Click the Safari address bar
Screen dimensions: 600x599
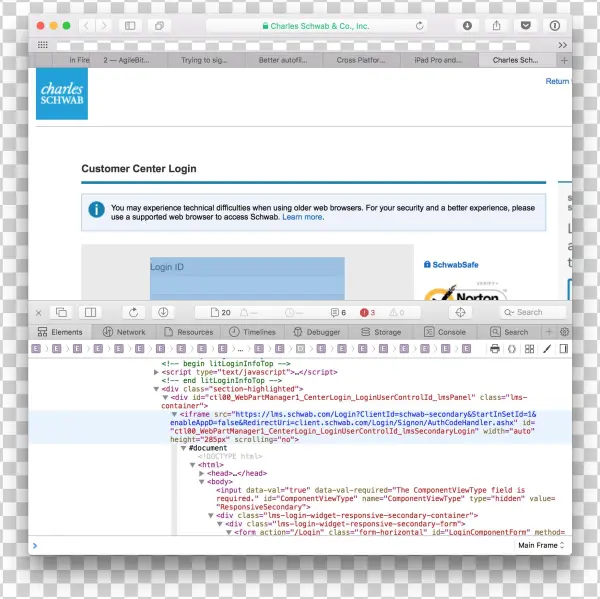coord(316,26)
